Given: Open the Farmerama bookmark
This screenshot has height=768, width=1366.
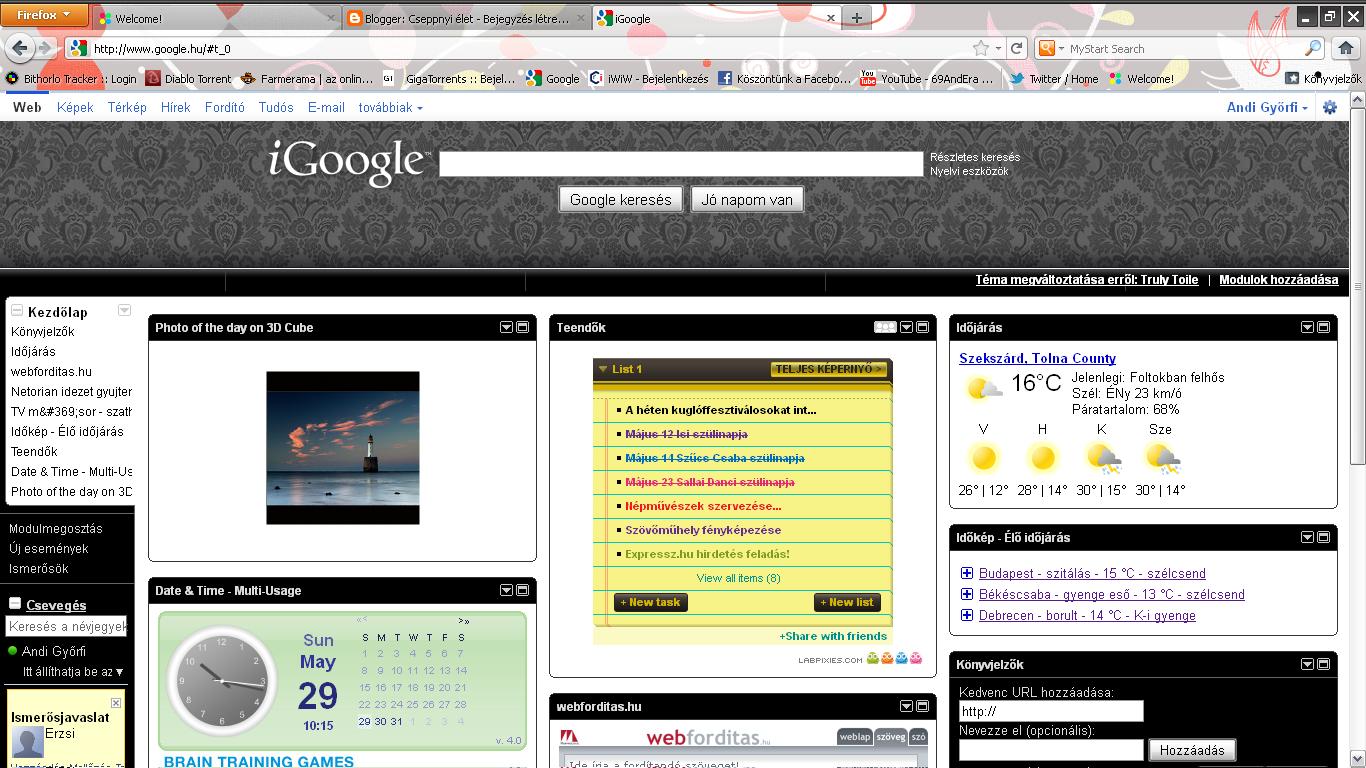Looking at the screenshot, I should pos(307,78).
